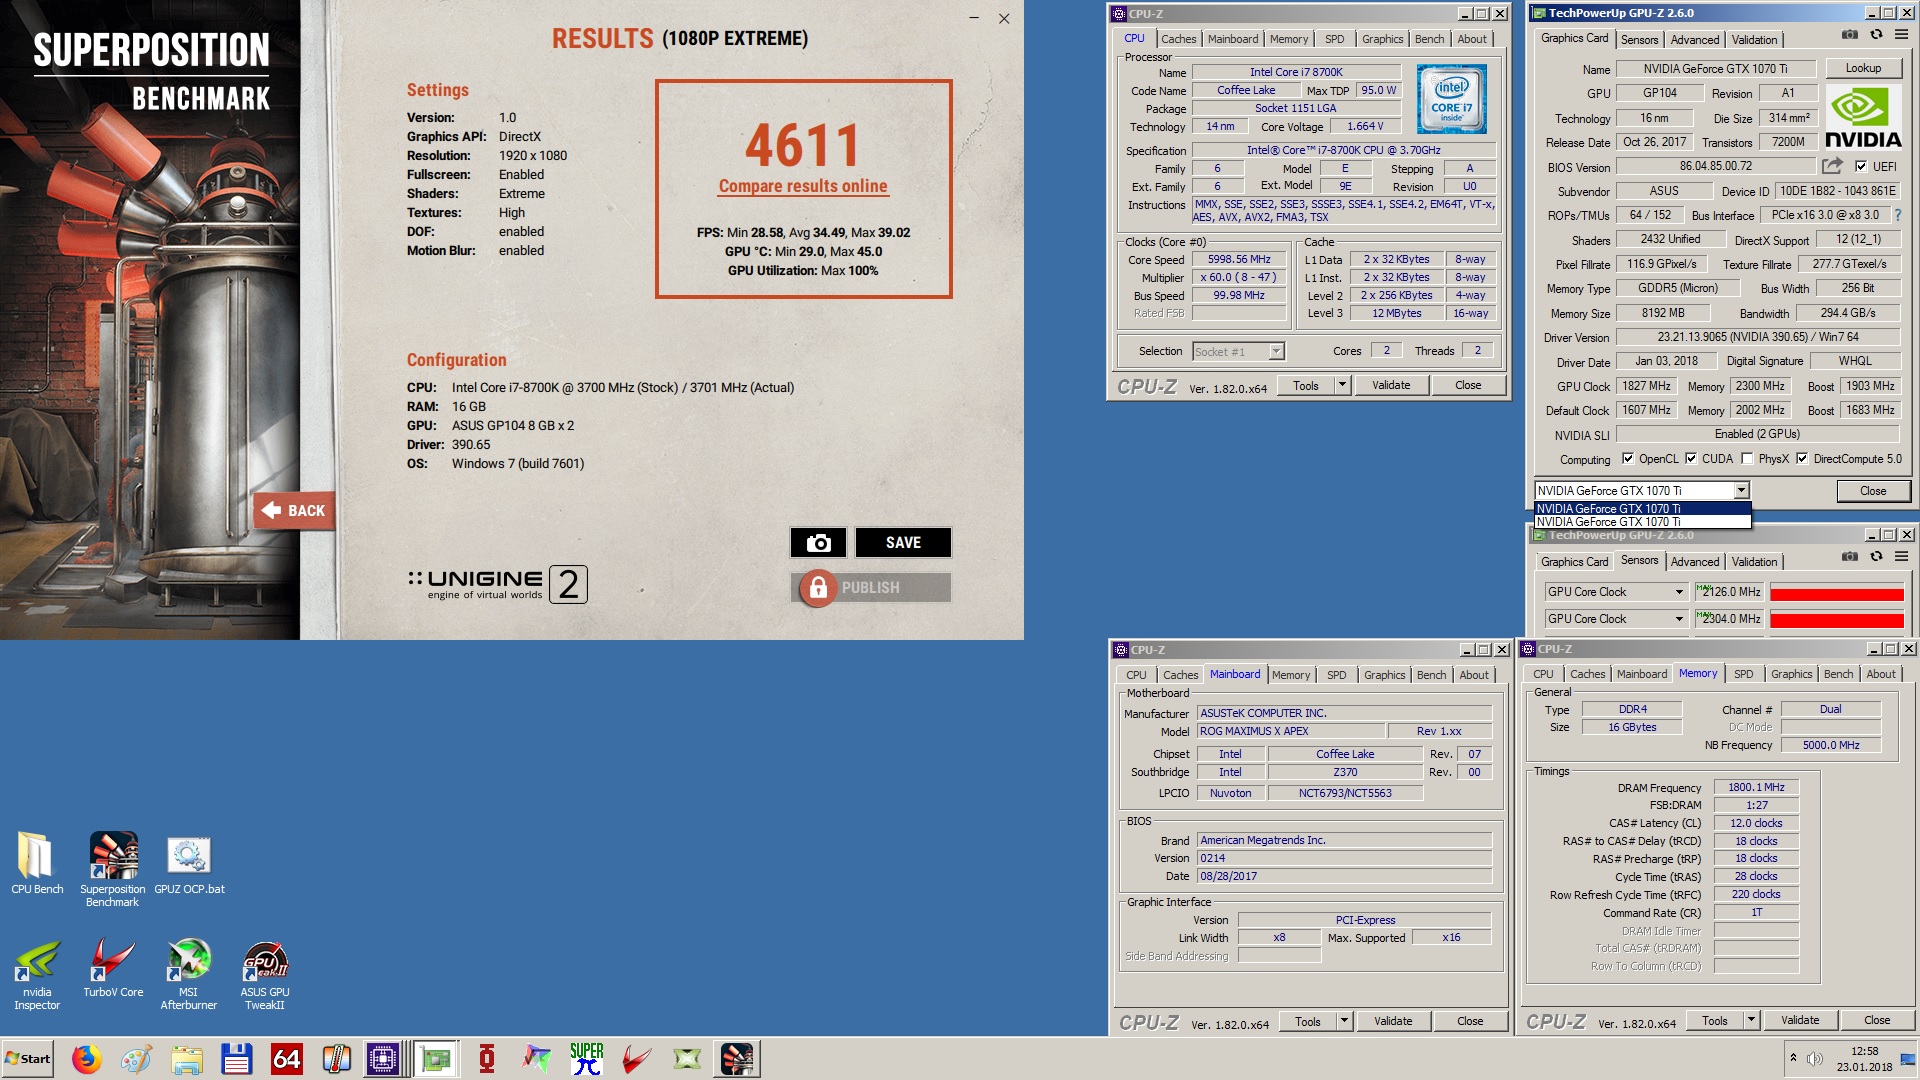This screenshot has width=1920, height=1080.
Task: Select the Superposition Benchmark desktop shortcut
Action: point(113,869)
